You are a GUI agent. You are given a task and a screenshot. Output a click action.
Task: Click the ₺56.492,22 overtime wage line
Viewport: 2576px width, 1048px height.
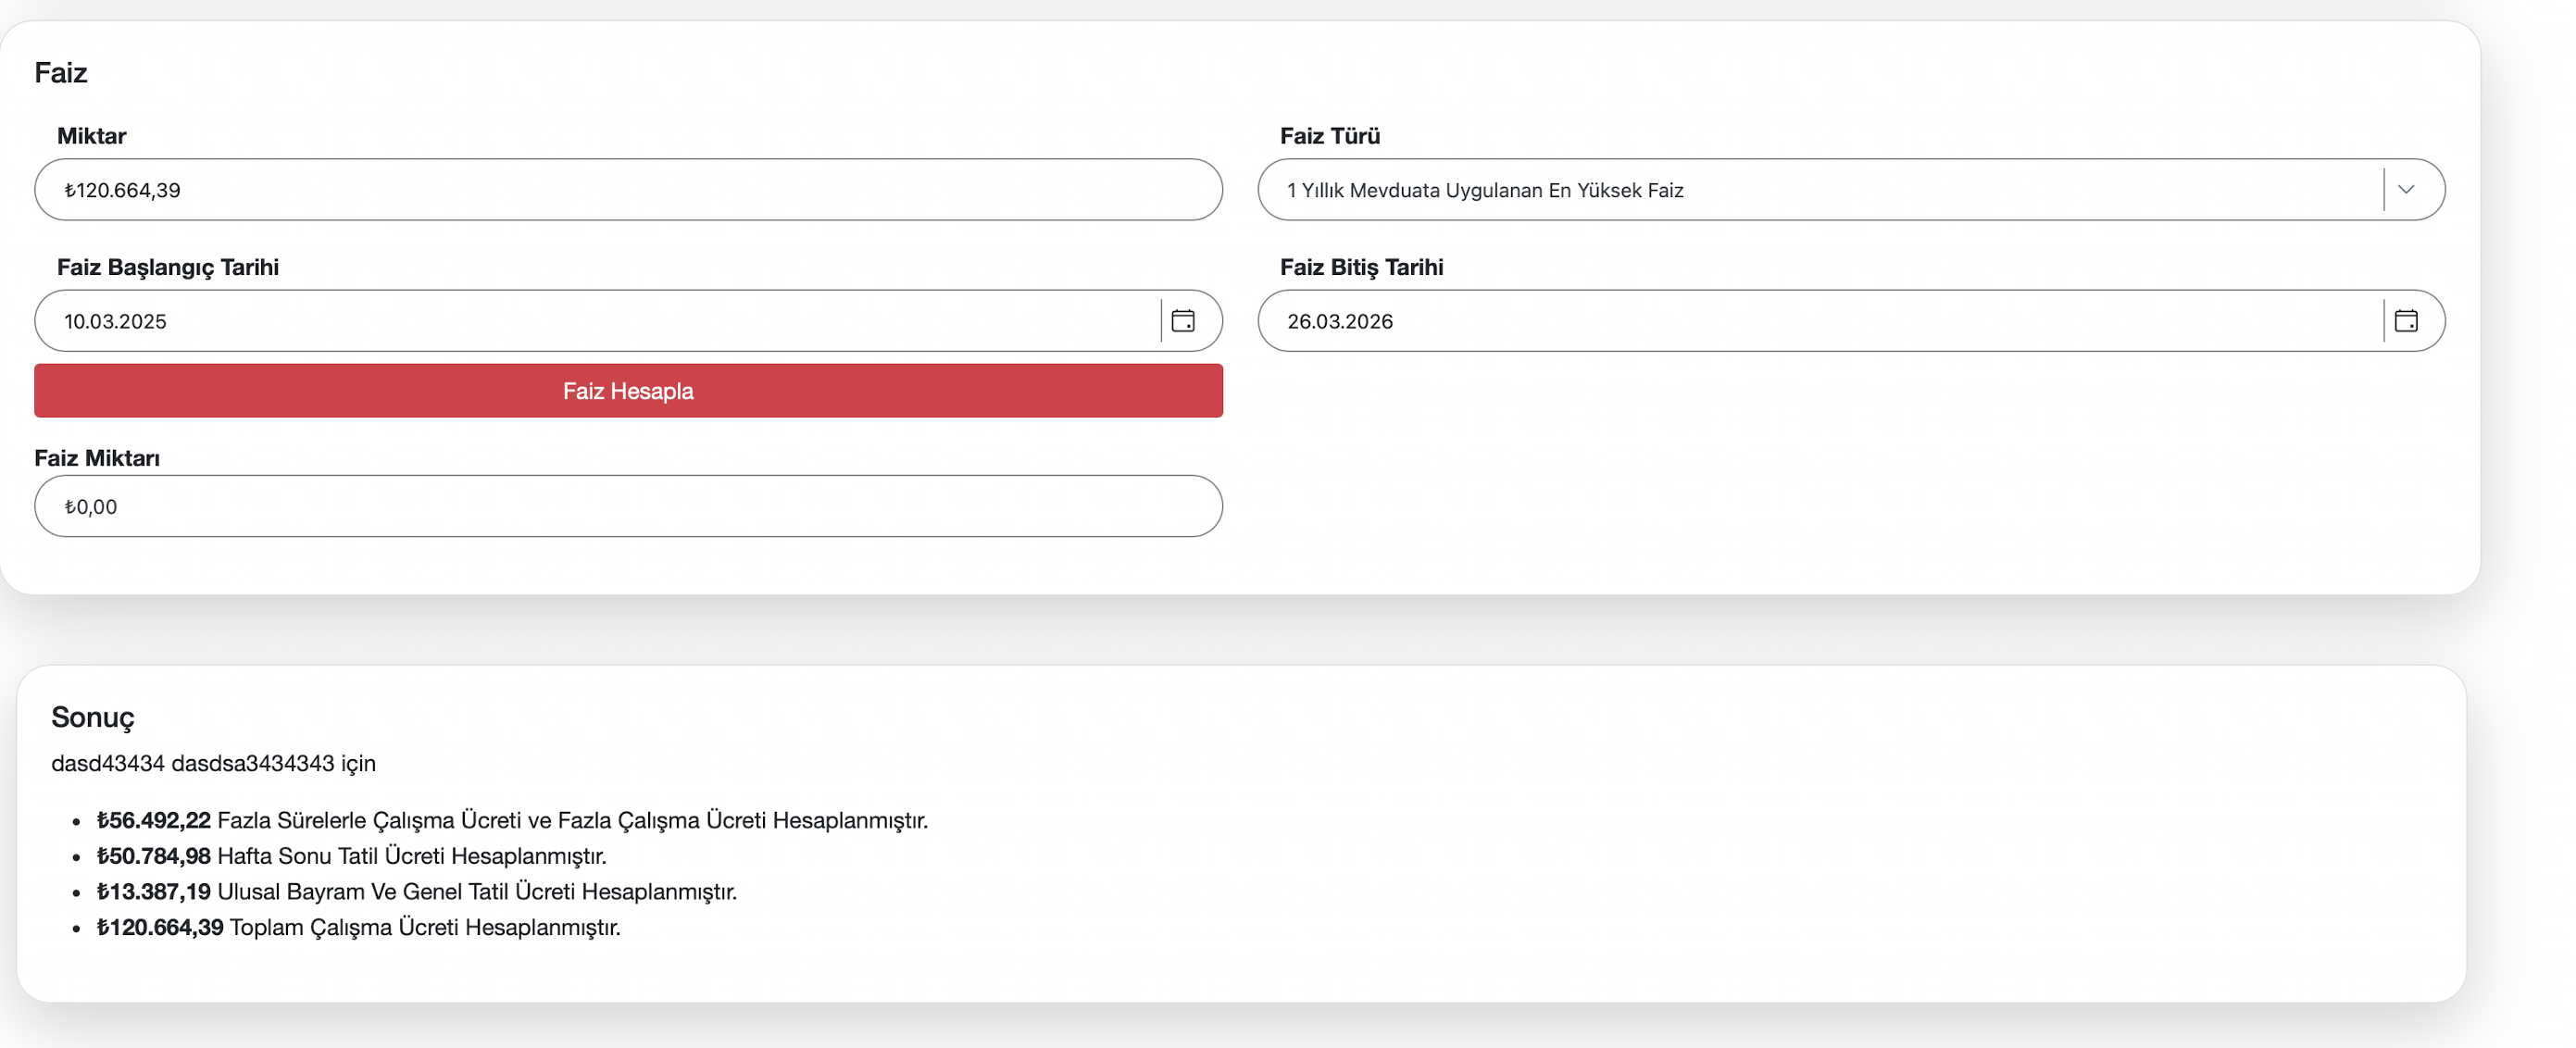[512, 821]
